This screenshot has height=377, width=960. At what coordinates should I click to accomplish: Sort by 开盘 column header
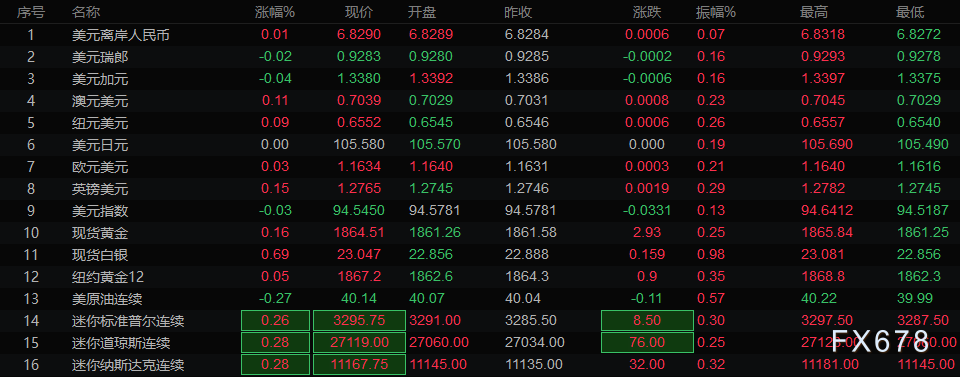pos(422,12)
